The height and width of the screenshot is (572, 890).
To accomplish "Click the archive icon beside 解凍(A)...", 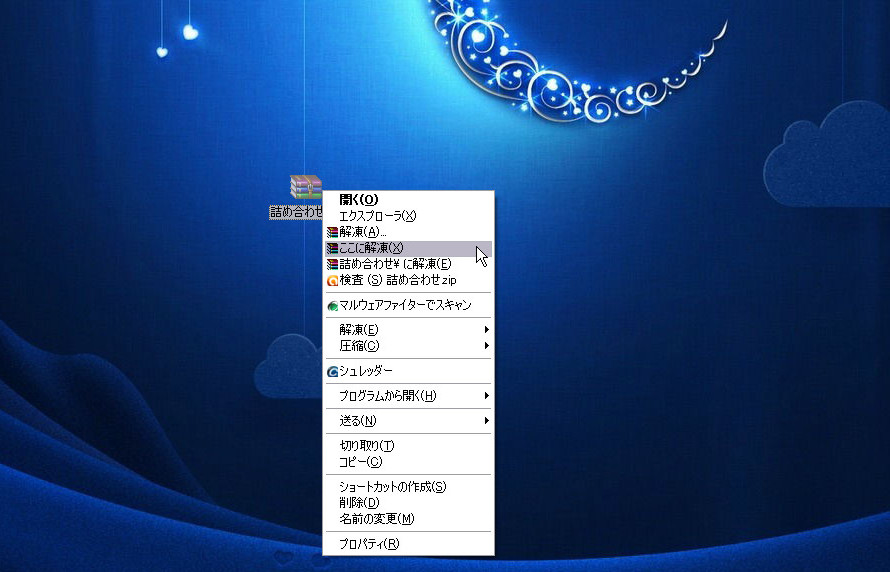I will [332, 232].
